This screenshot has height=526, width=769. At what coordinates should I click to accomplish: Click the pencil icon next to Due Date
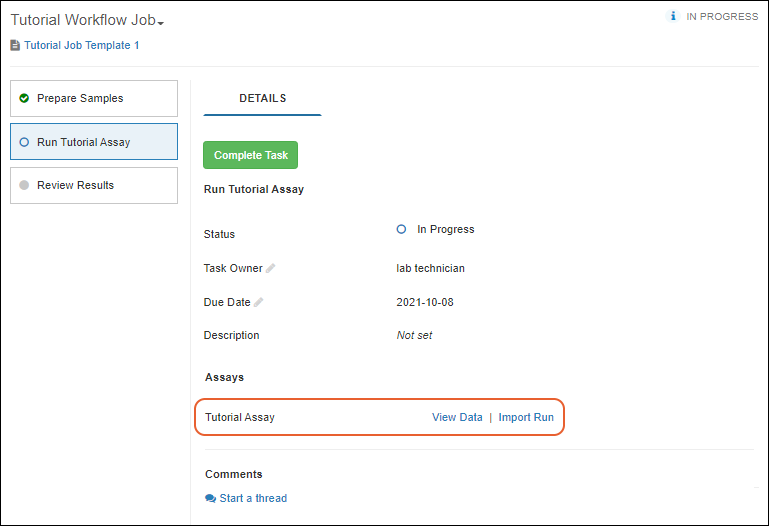click(x=259, y=302)
